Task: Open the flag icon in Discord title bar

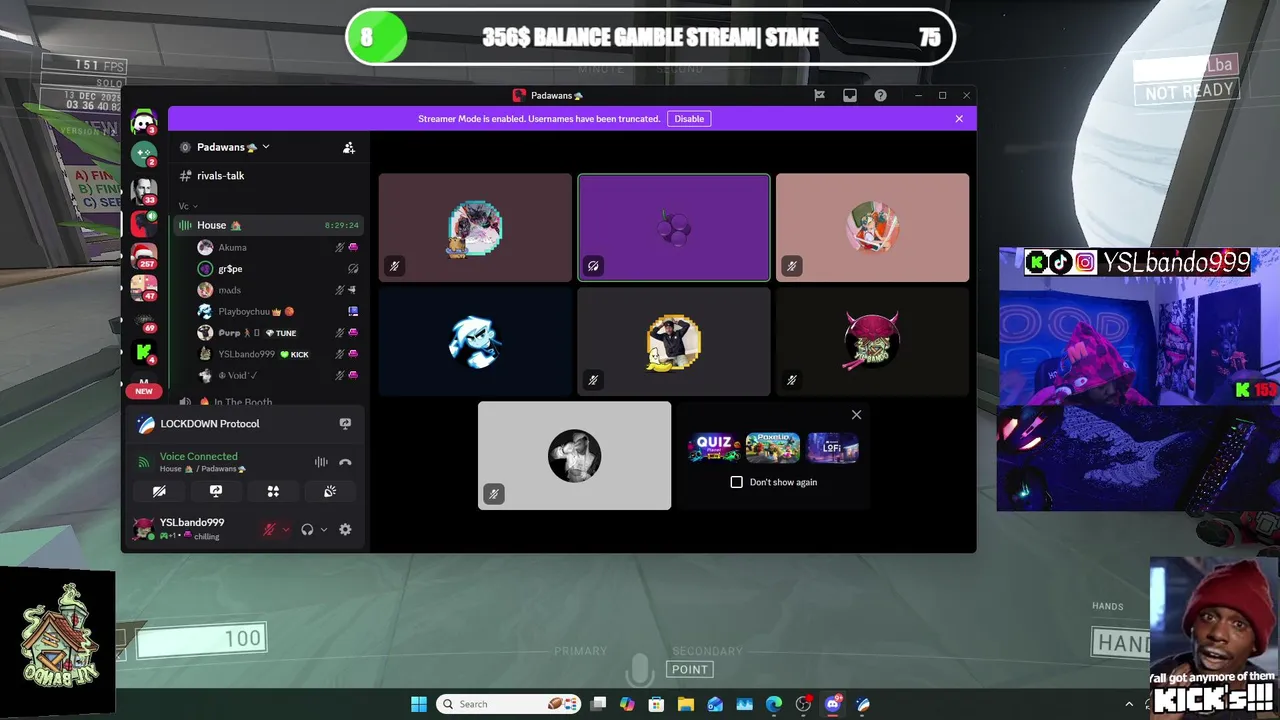Action: coord(819,95)
